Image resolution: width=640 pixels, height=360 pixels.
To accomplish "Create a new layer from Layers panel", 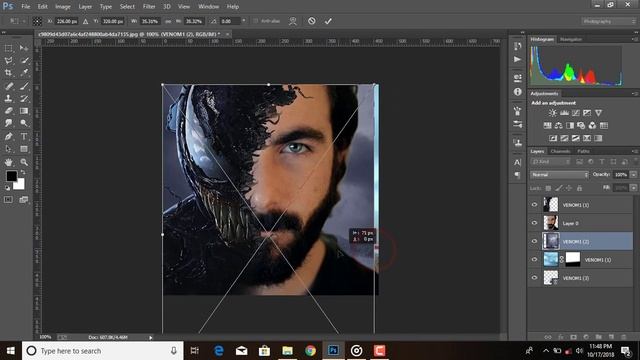I will (x=611, y=337).
